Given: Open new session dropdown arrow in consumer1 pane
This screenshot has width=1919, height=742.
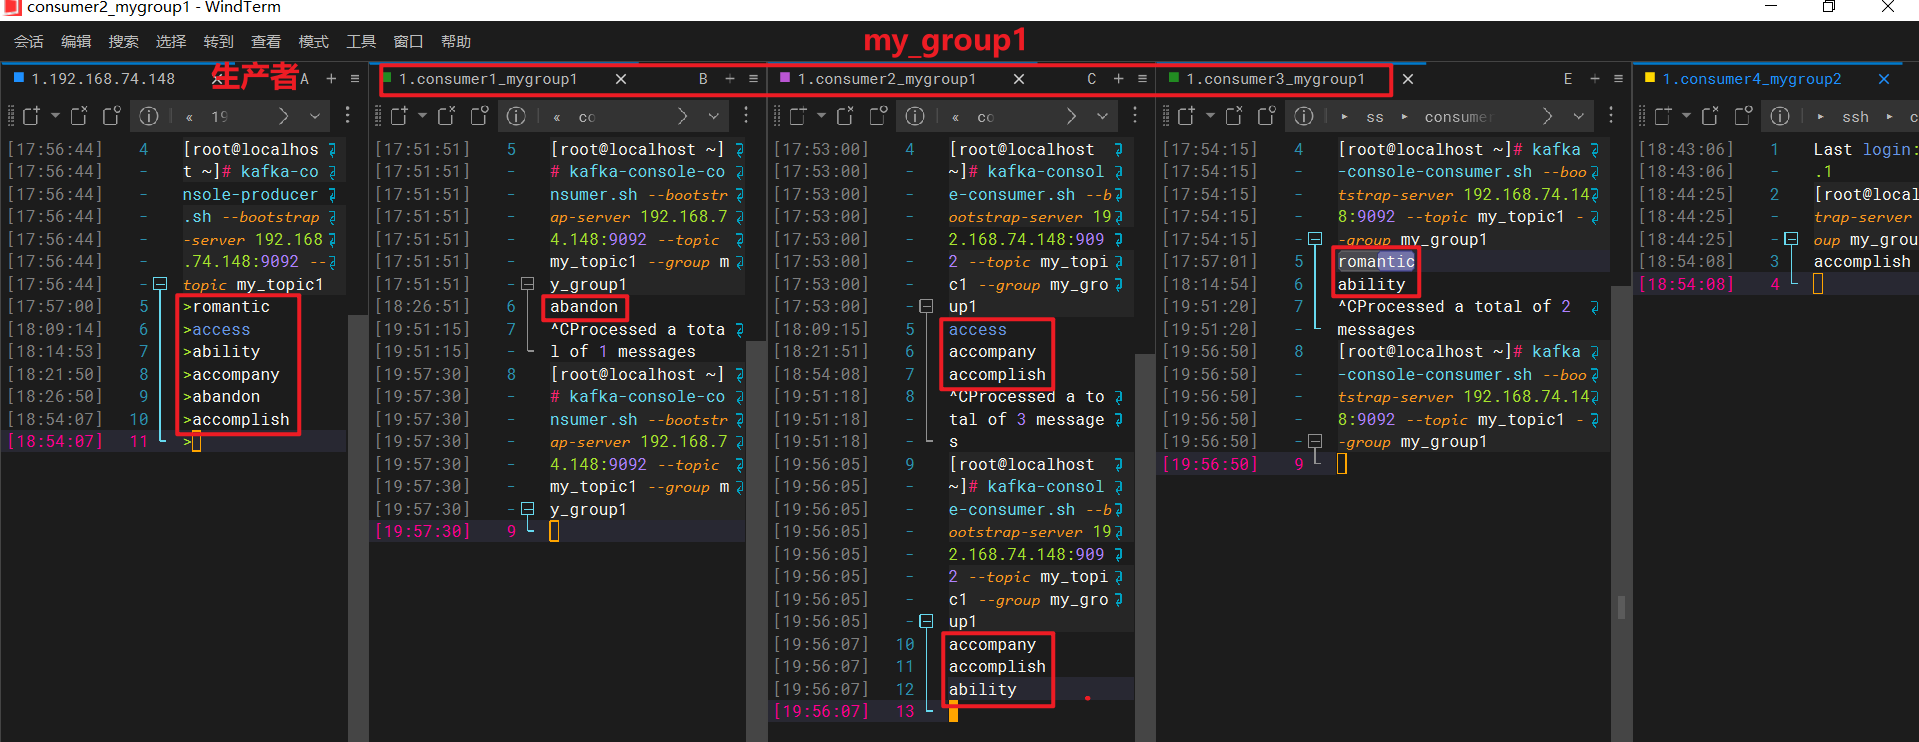Looking at the screenshot, I should click(423, 116).
